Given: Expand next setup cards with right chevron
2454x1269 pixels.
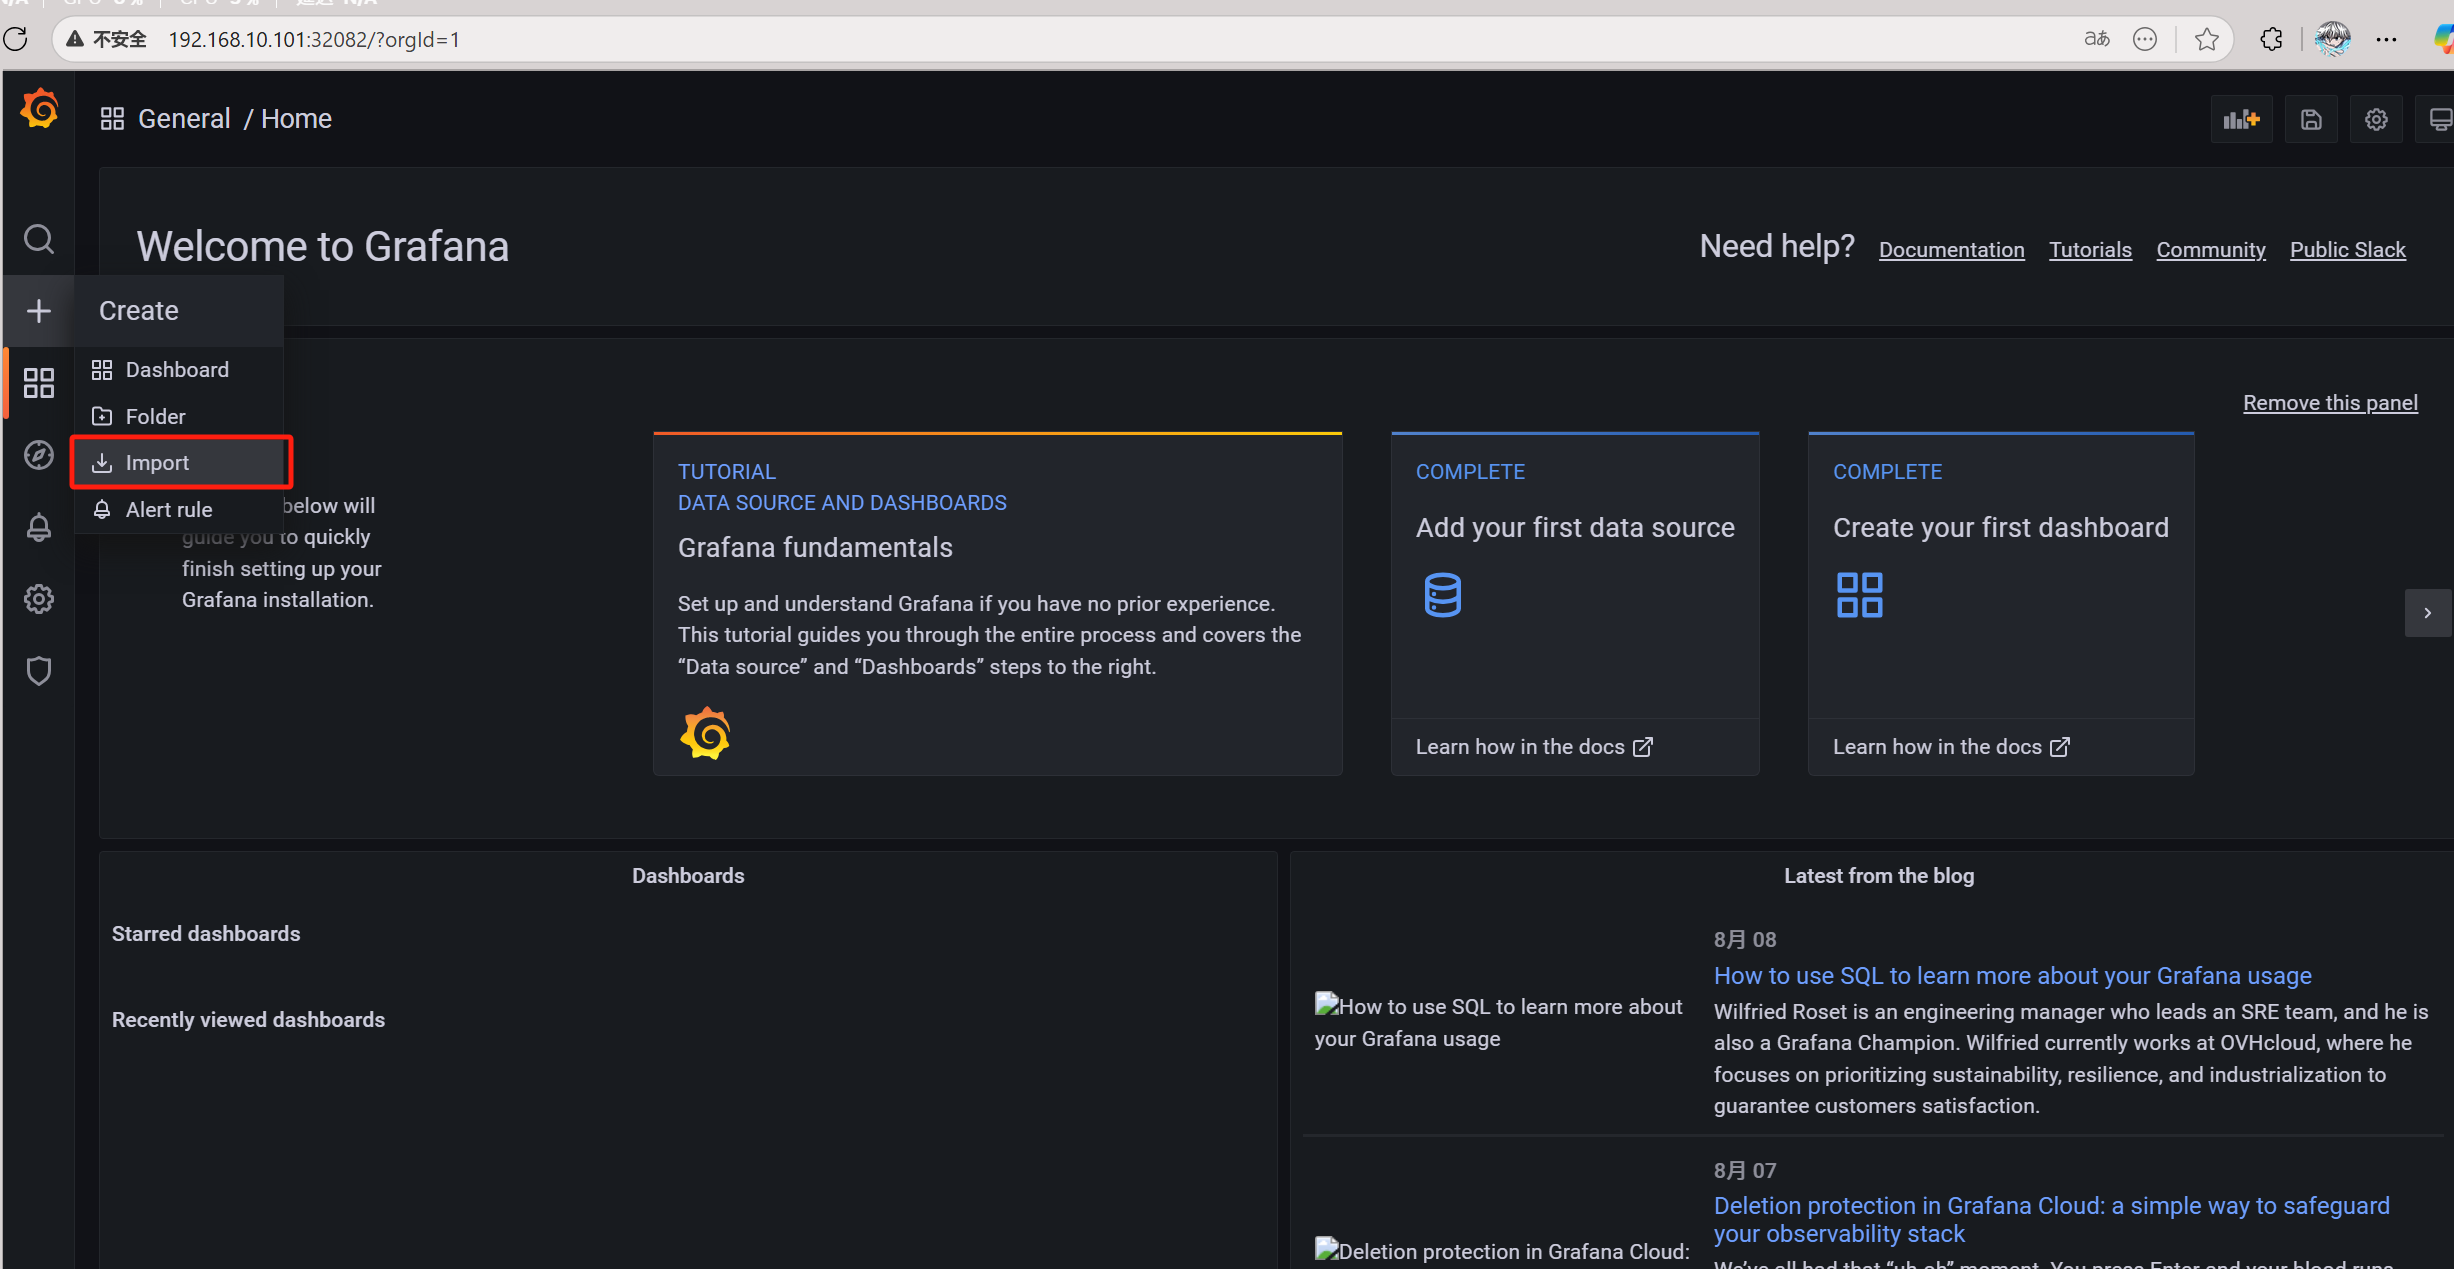Looking at the screenshot, I should 2427,613.
